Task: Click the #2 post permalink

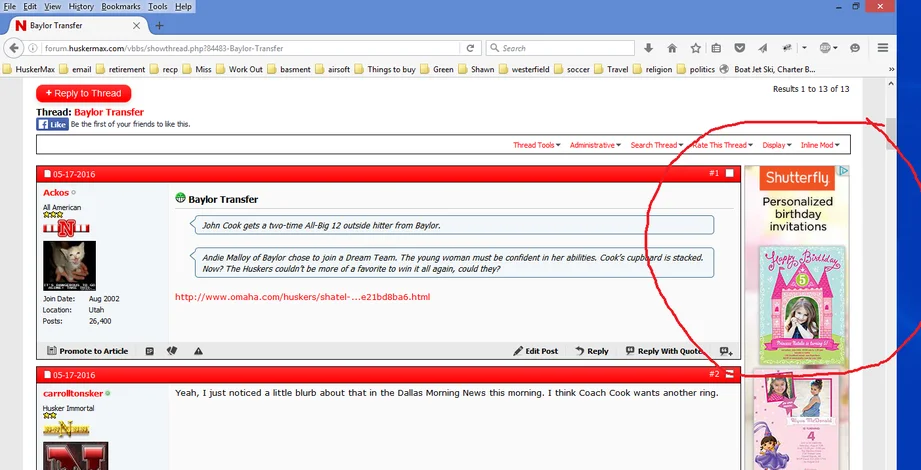Action: [714, 374]
